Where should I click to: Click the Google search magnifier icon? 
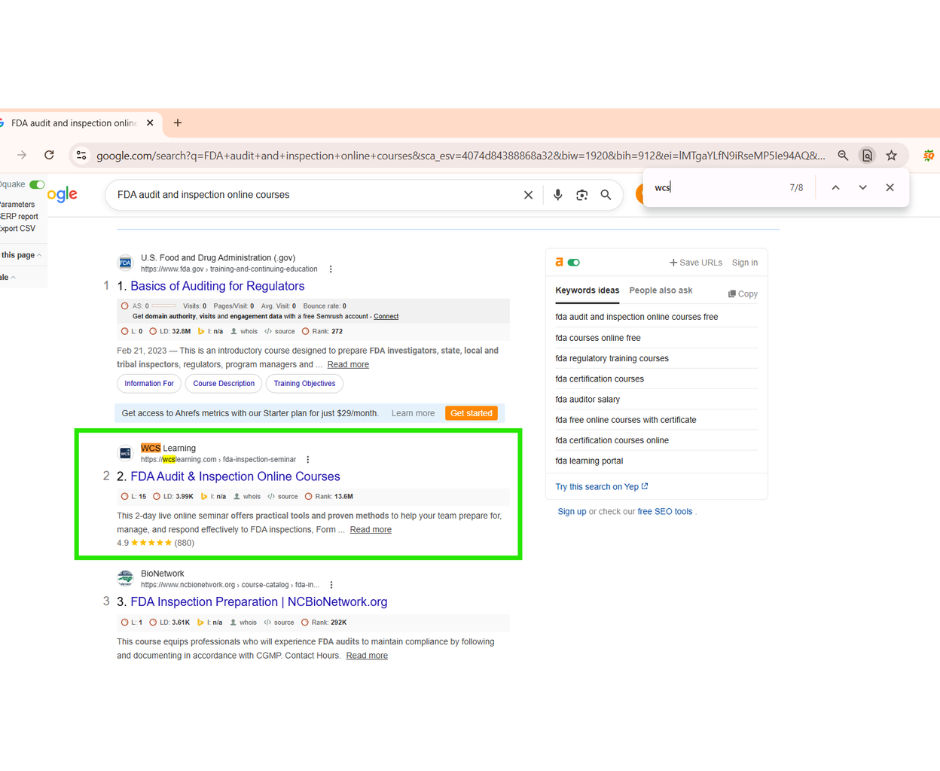(x=606, y=195)
